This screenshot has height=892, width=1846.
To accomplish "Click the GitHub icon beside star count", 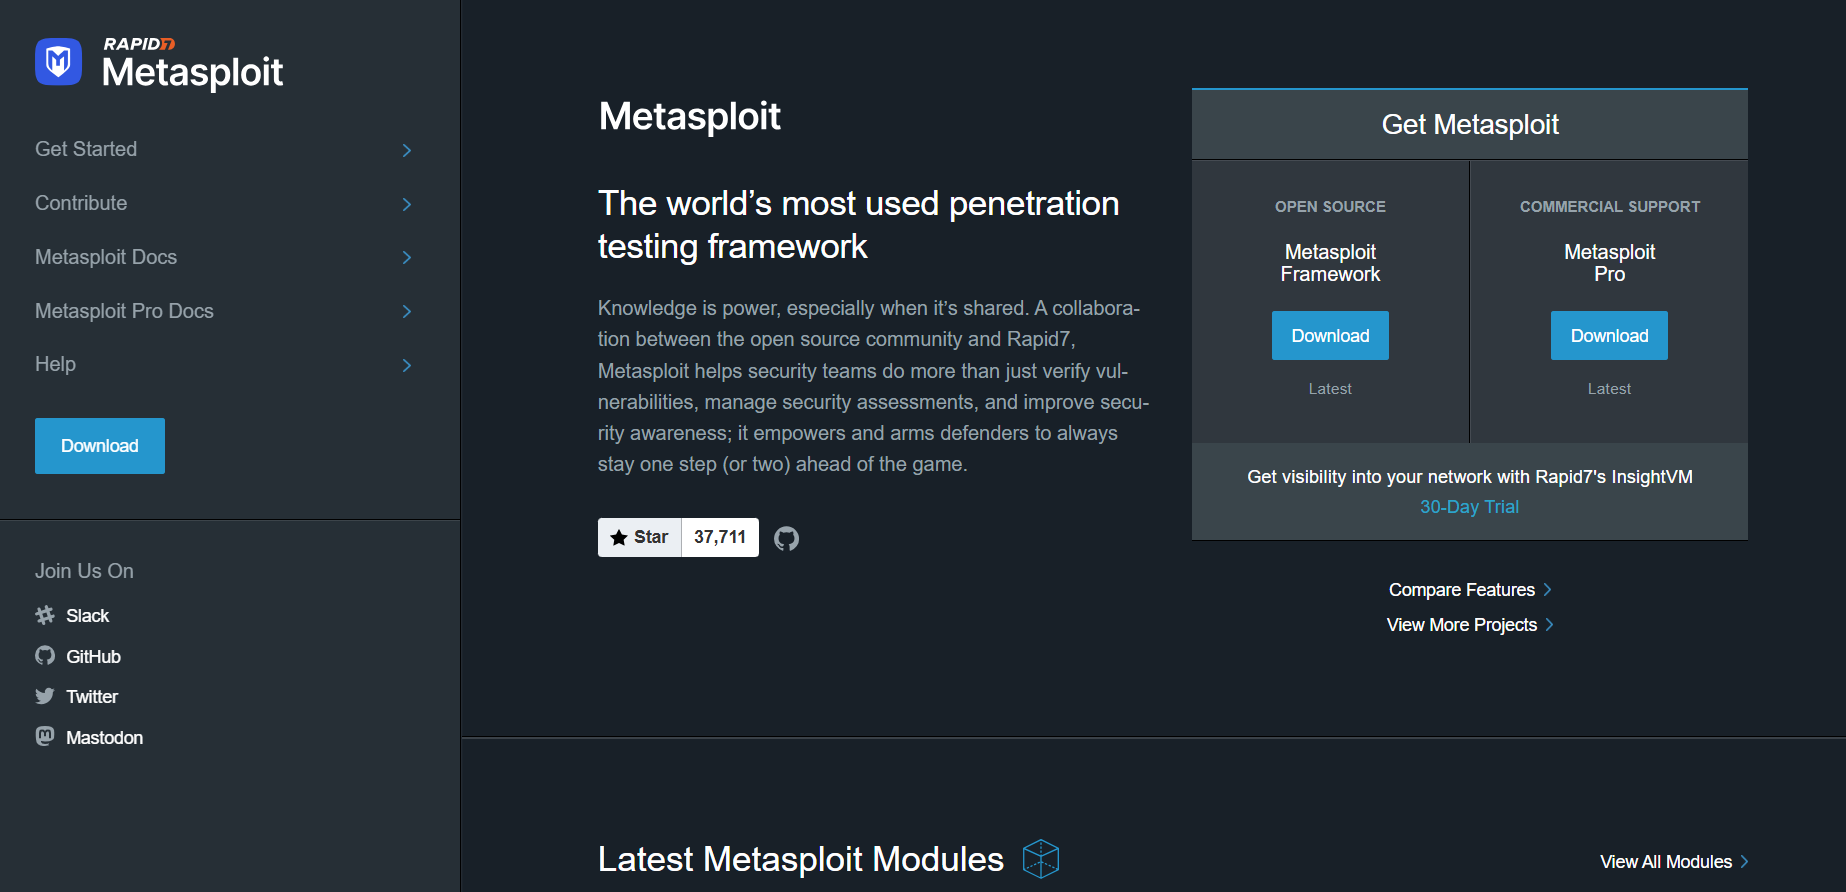I will [x=787, y=538].
